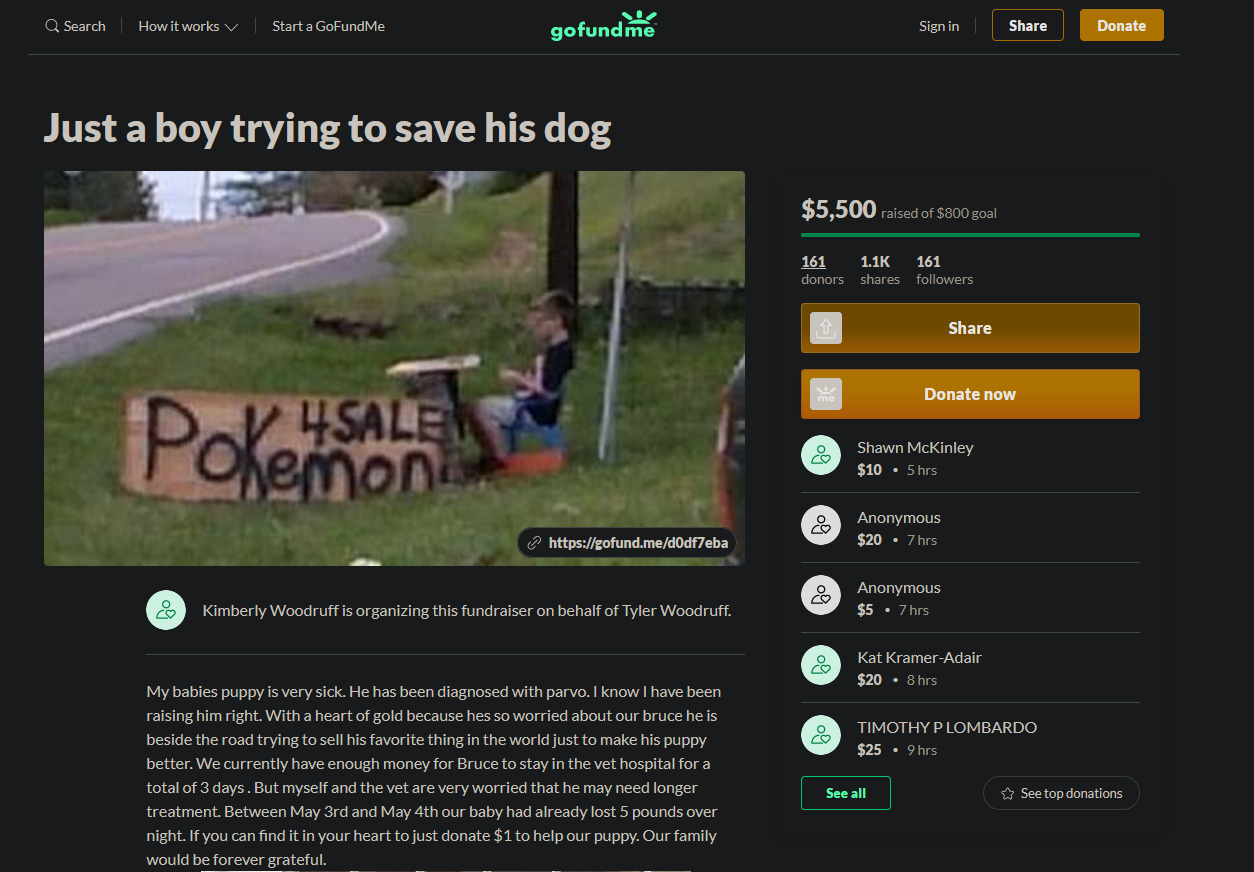Click the organizer avatar beside Kimberly Woodruff
1254x872 pixels.
166,610
